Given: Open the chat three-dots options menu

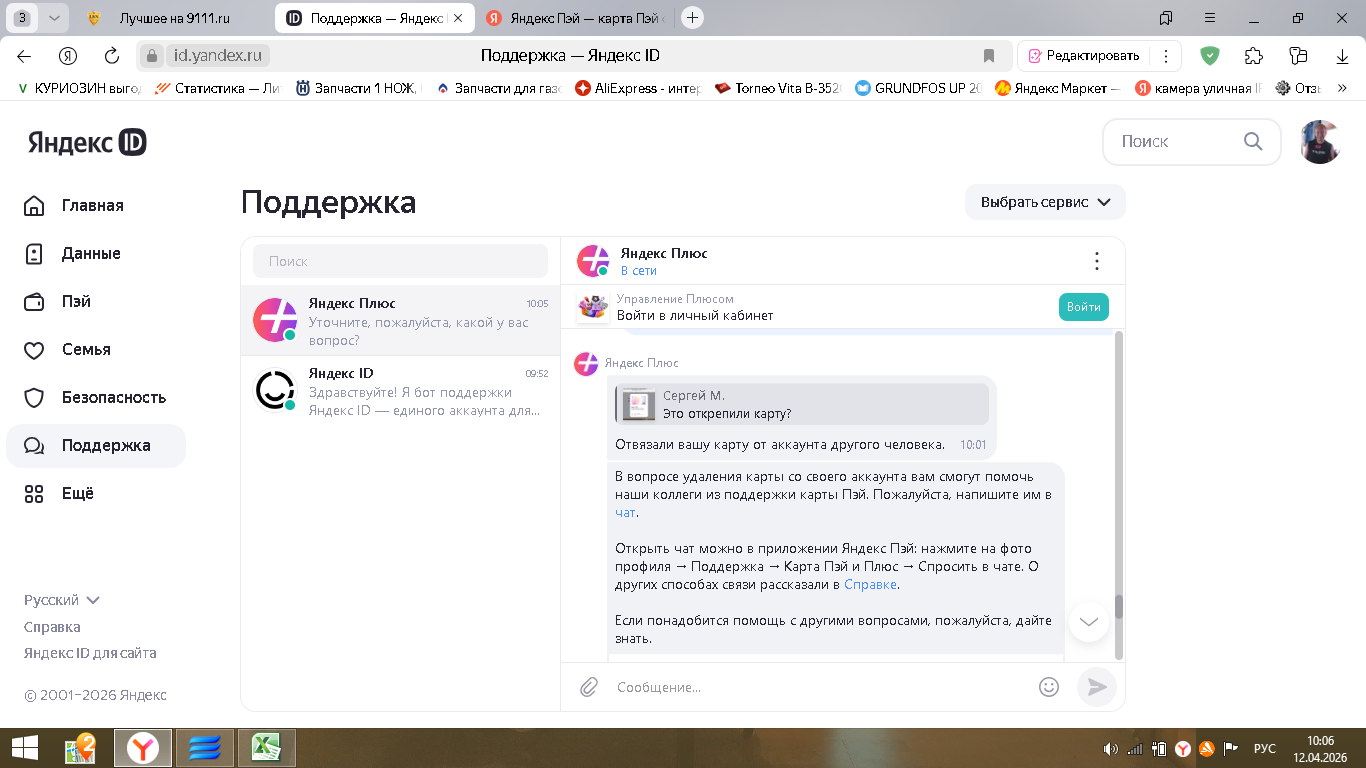Looking at the screenshot, I should pos(1096,261).
